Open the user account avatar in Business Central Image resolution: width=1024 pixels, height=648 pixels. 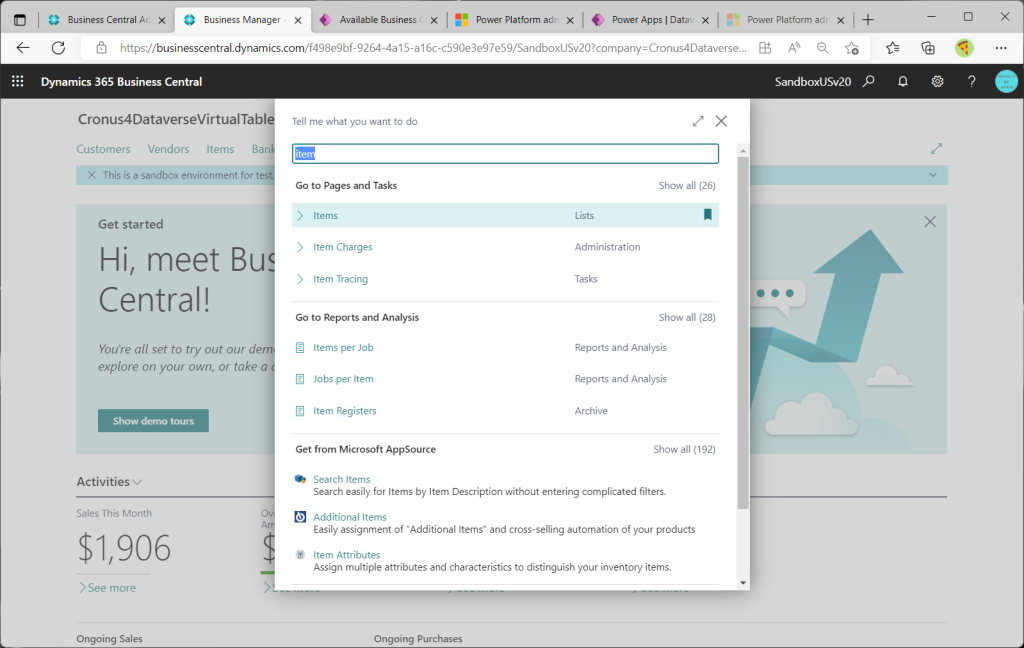[x=1006, y=82]
